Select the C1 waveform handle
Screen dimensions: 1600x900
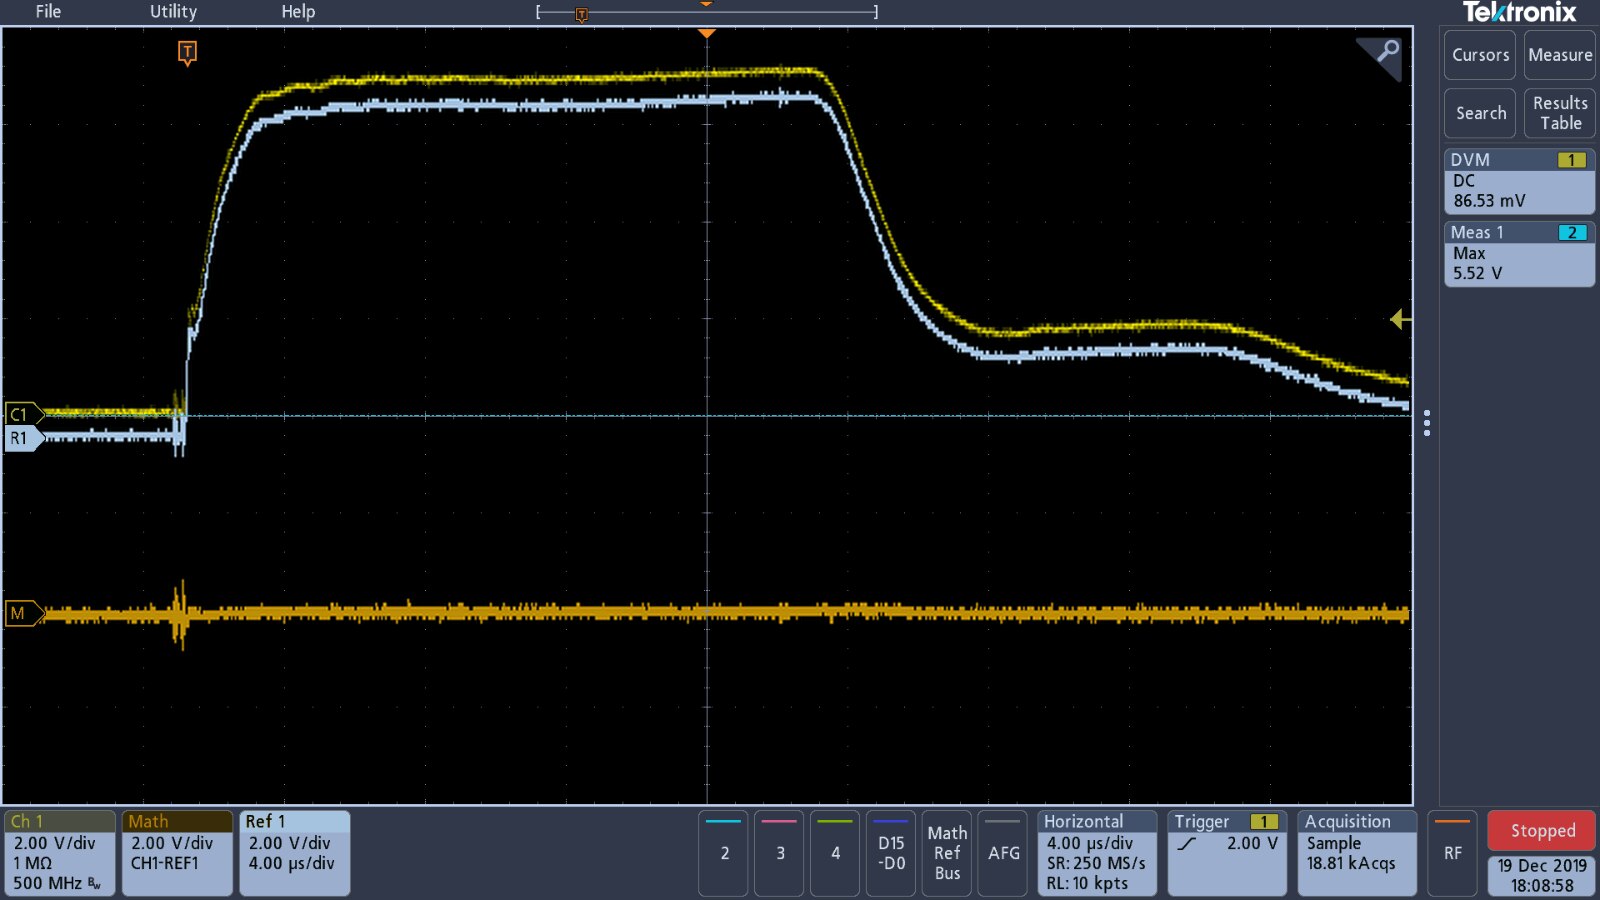(22, 414)
